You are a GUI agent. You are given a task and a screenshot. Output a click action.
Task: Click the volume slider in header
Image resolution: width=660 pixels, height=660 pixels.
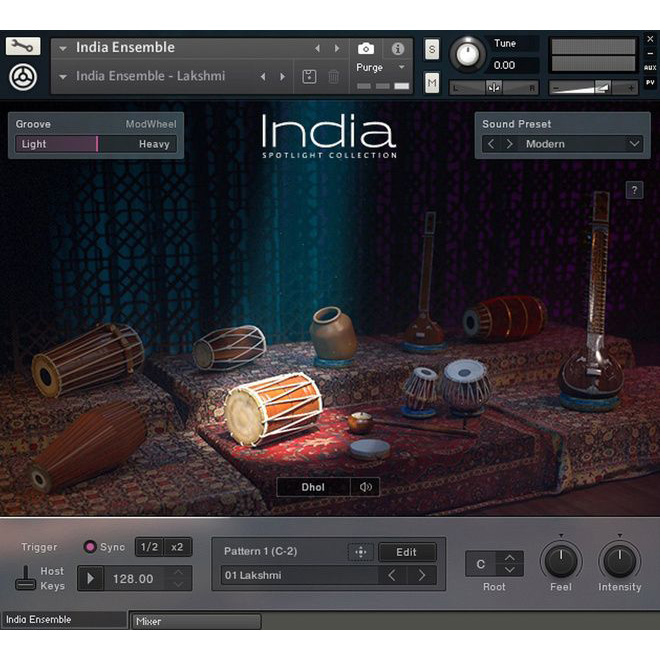[x=593, y=88]
